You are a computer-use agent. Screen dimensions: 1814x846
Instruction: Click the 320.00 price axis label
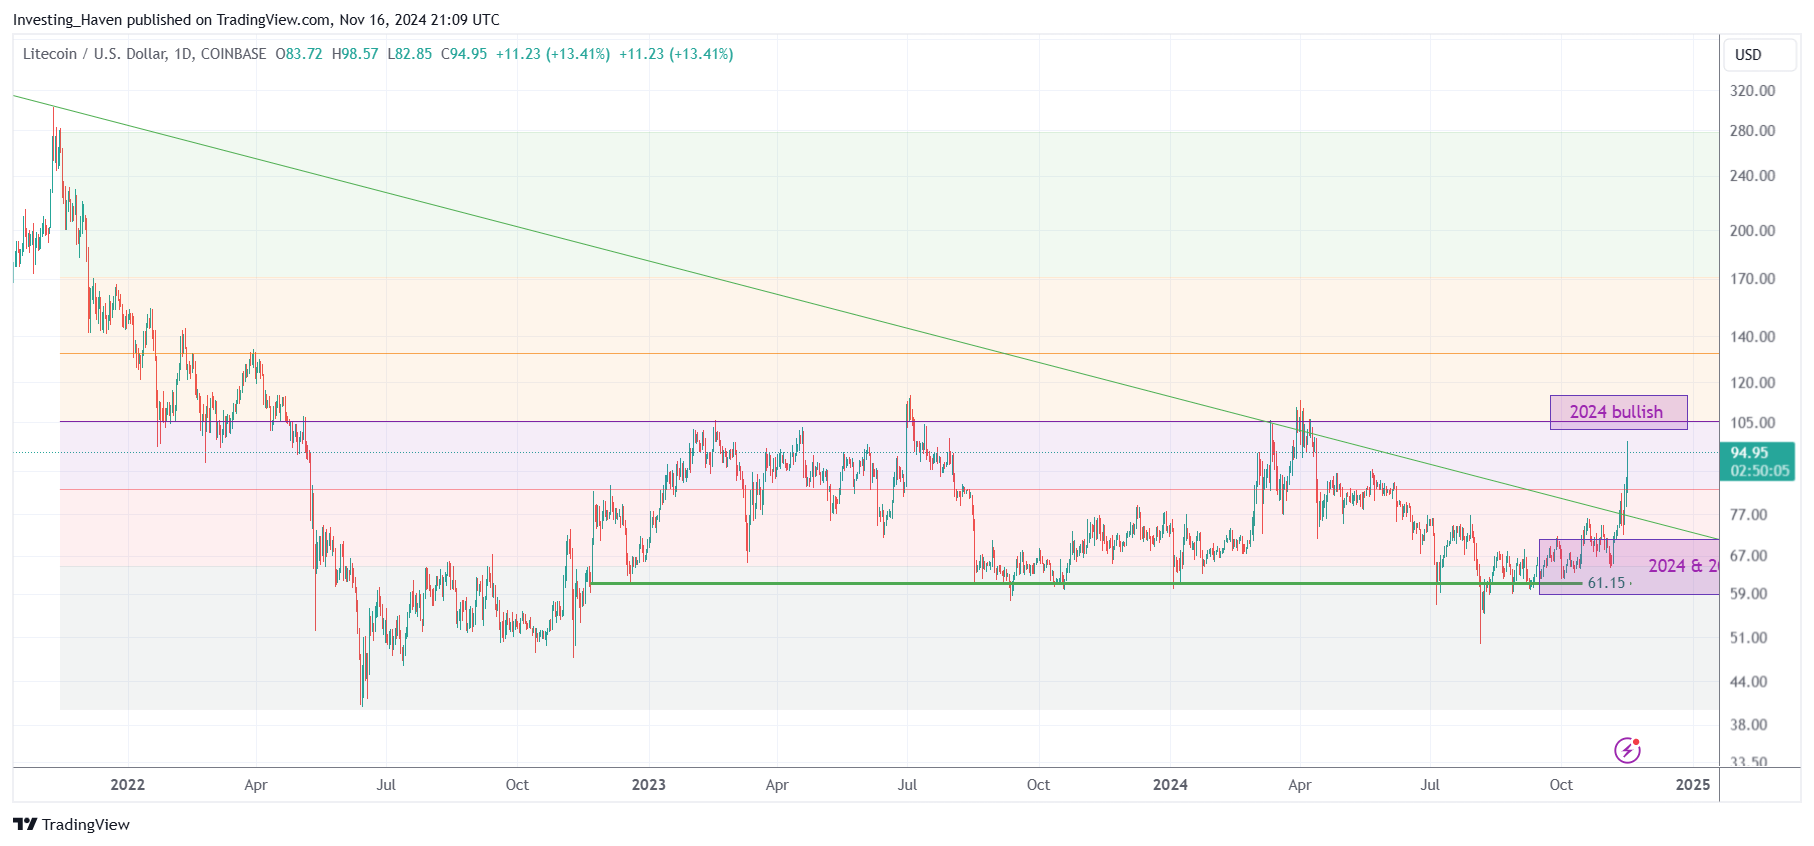tap(1752, 91)
